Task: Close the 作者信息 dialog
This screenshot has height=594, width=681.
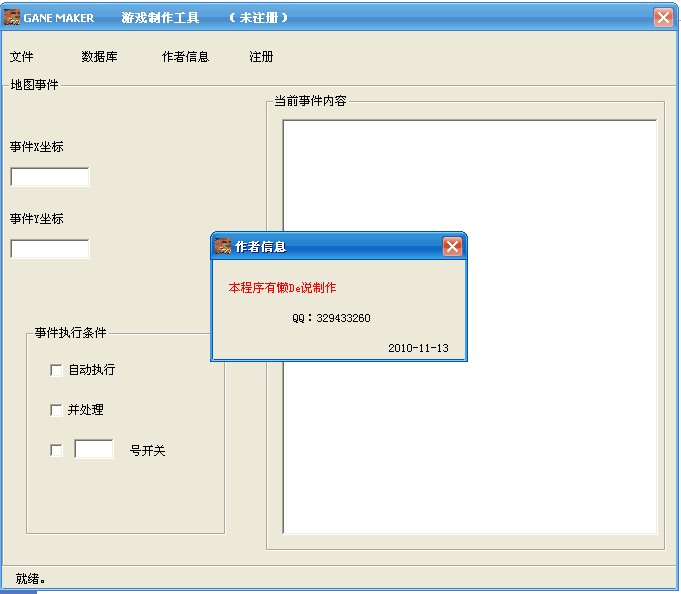Action: click(452, 247)
